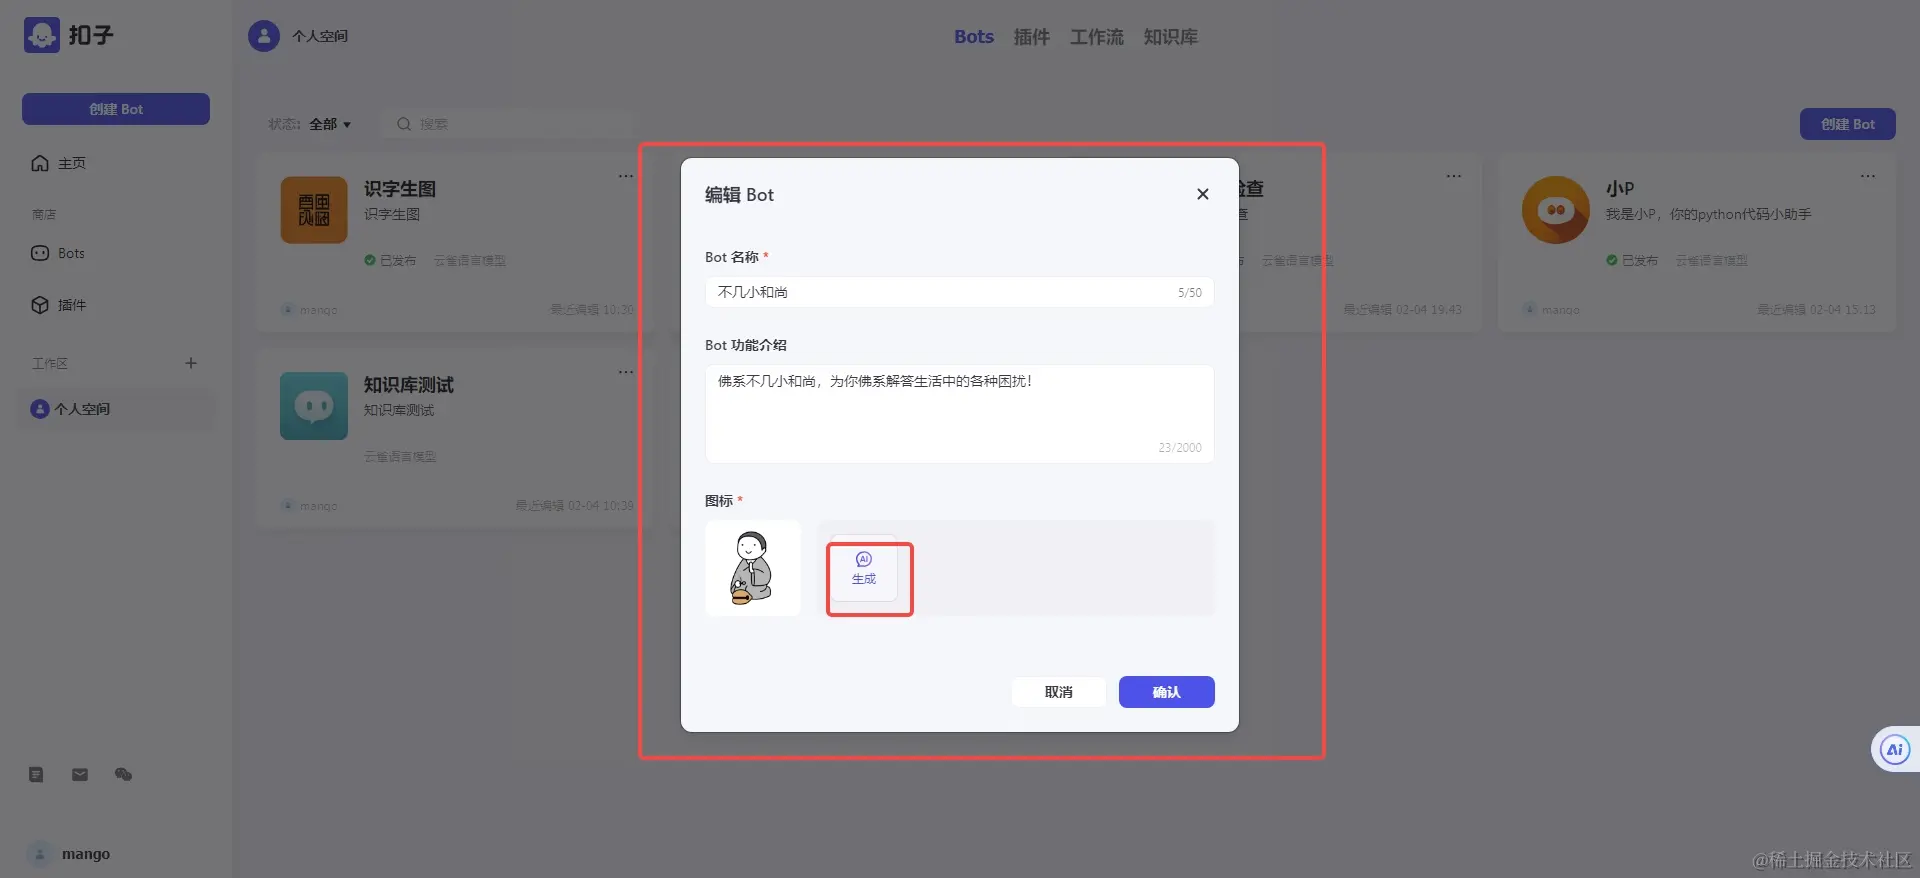
Task: Open more options for 小P card
Action: tap(1868, 176)
